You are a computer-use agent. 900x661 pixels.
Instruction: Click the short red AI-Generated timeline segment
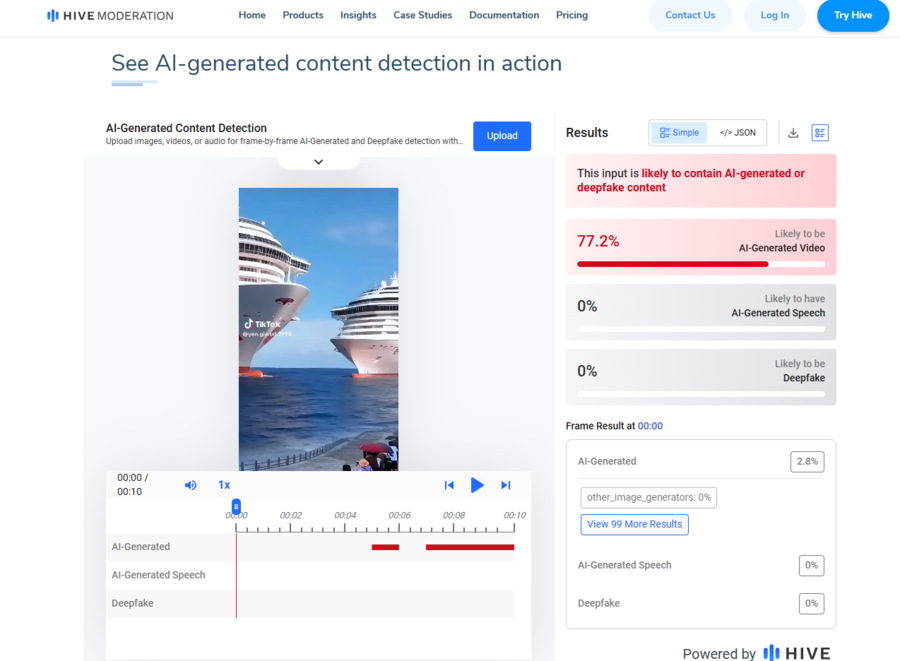click(385, 547)
